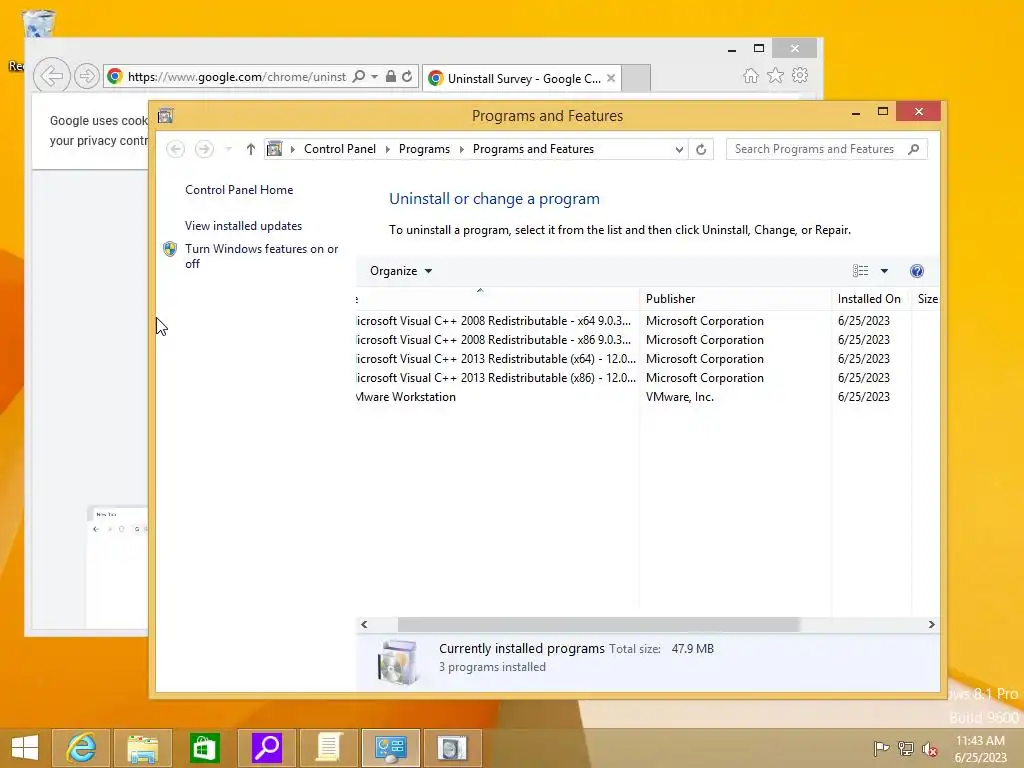1024x768 pixels.
Task: Click the purple Search taskbar icon
Action: coord(266,748)
